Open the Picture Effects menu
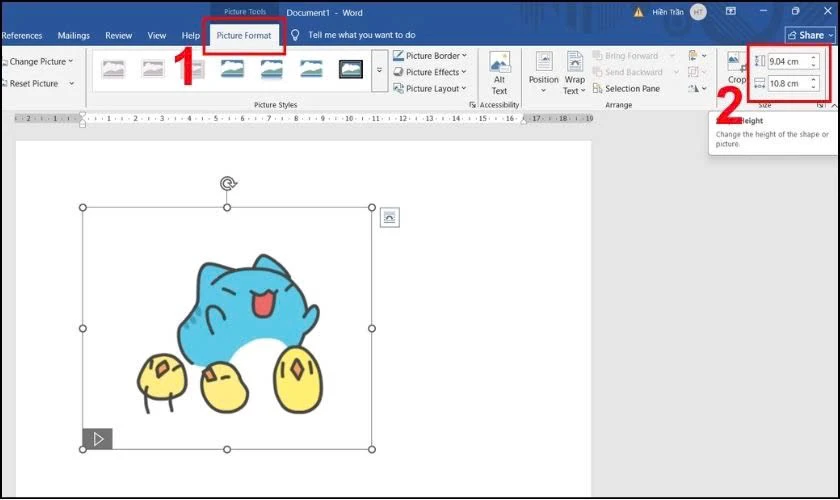 pyautogui.click(x=430, y=72)
